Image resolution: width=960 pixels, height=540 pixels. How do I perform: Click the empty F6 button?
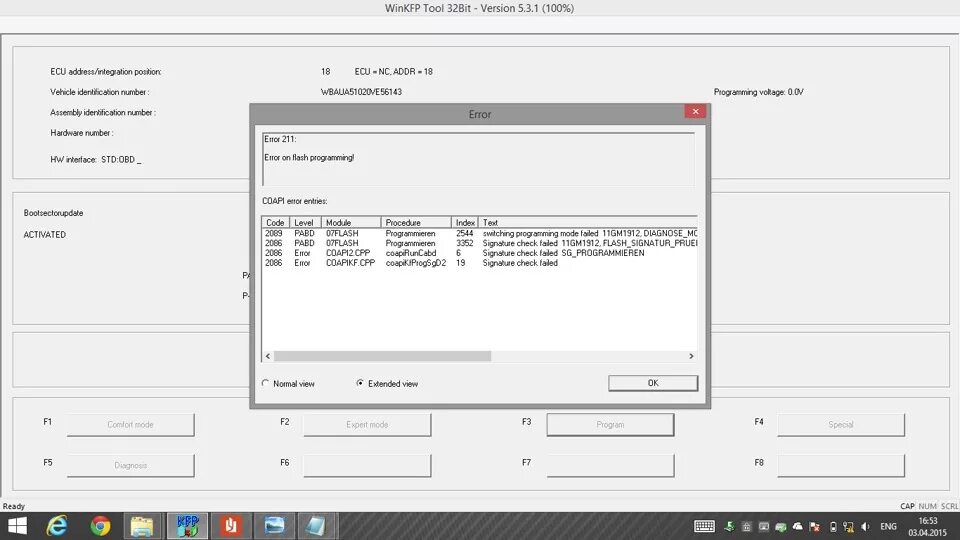(367, 465)
